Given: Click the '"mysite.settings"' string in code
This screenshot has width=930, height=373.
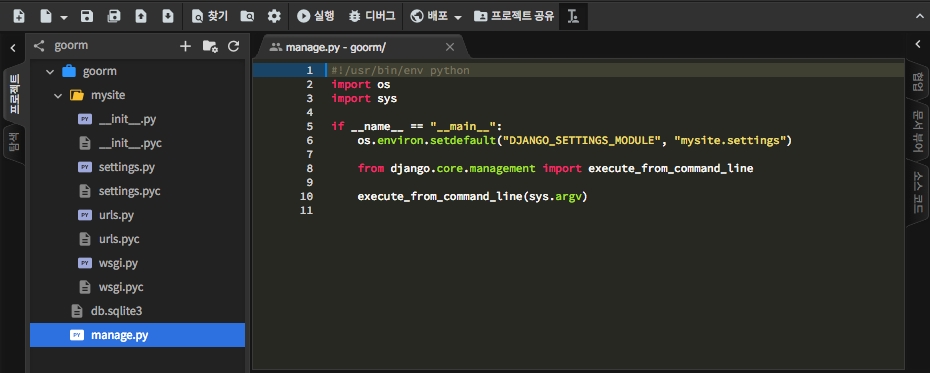Looking at the screenshot, I should [730, 141].
